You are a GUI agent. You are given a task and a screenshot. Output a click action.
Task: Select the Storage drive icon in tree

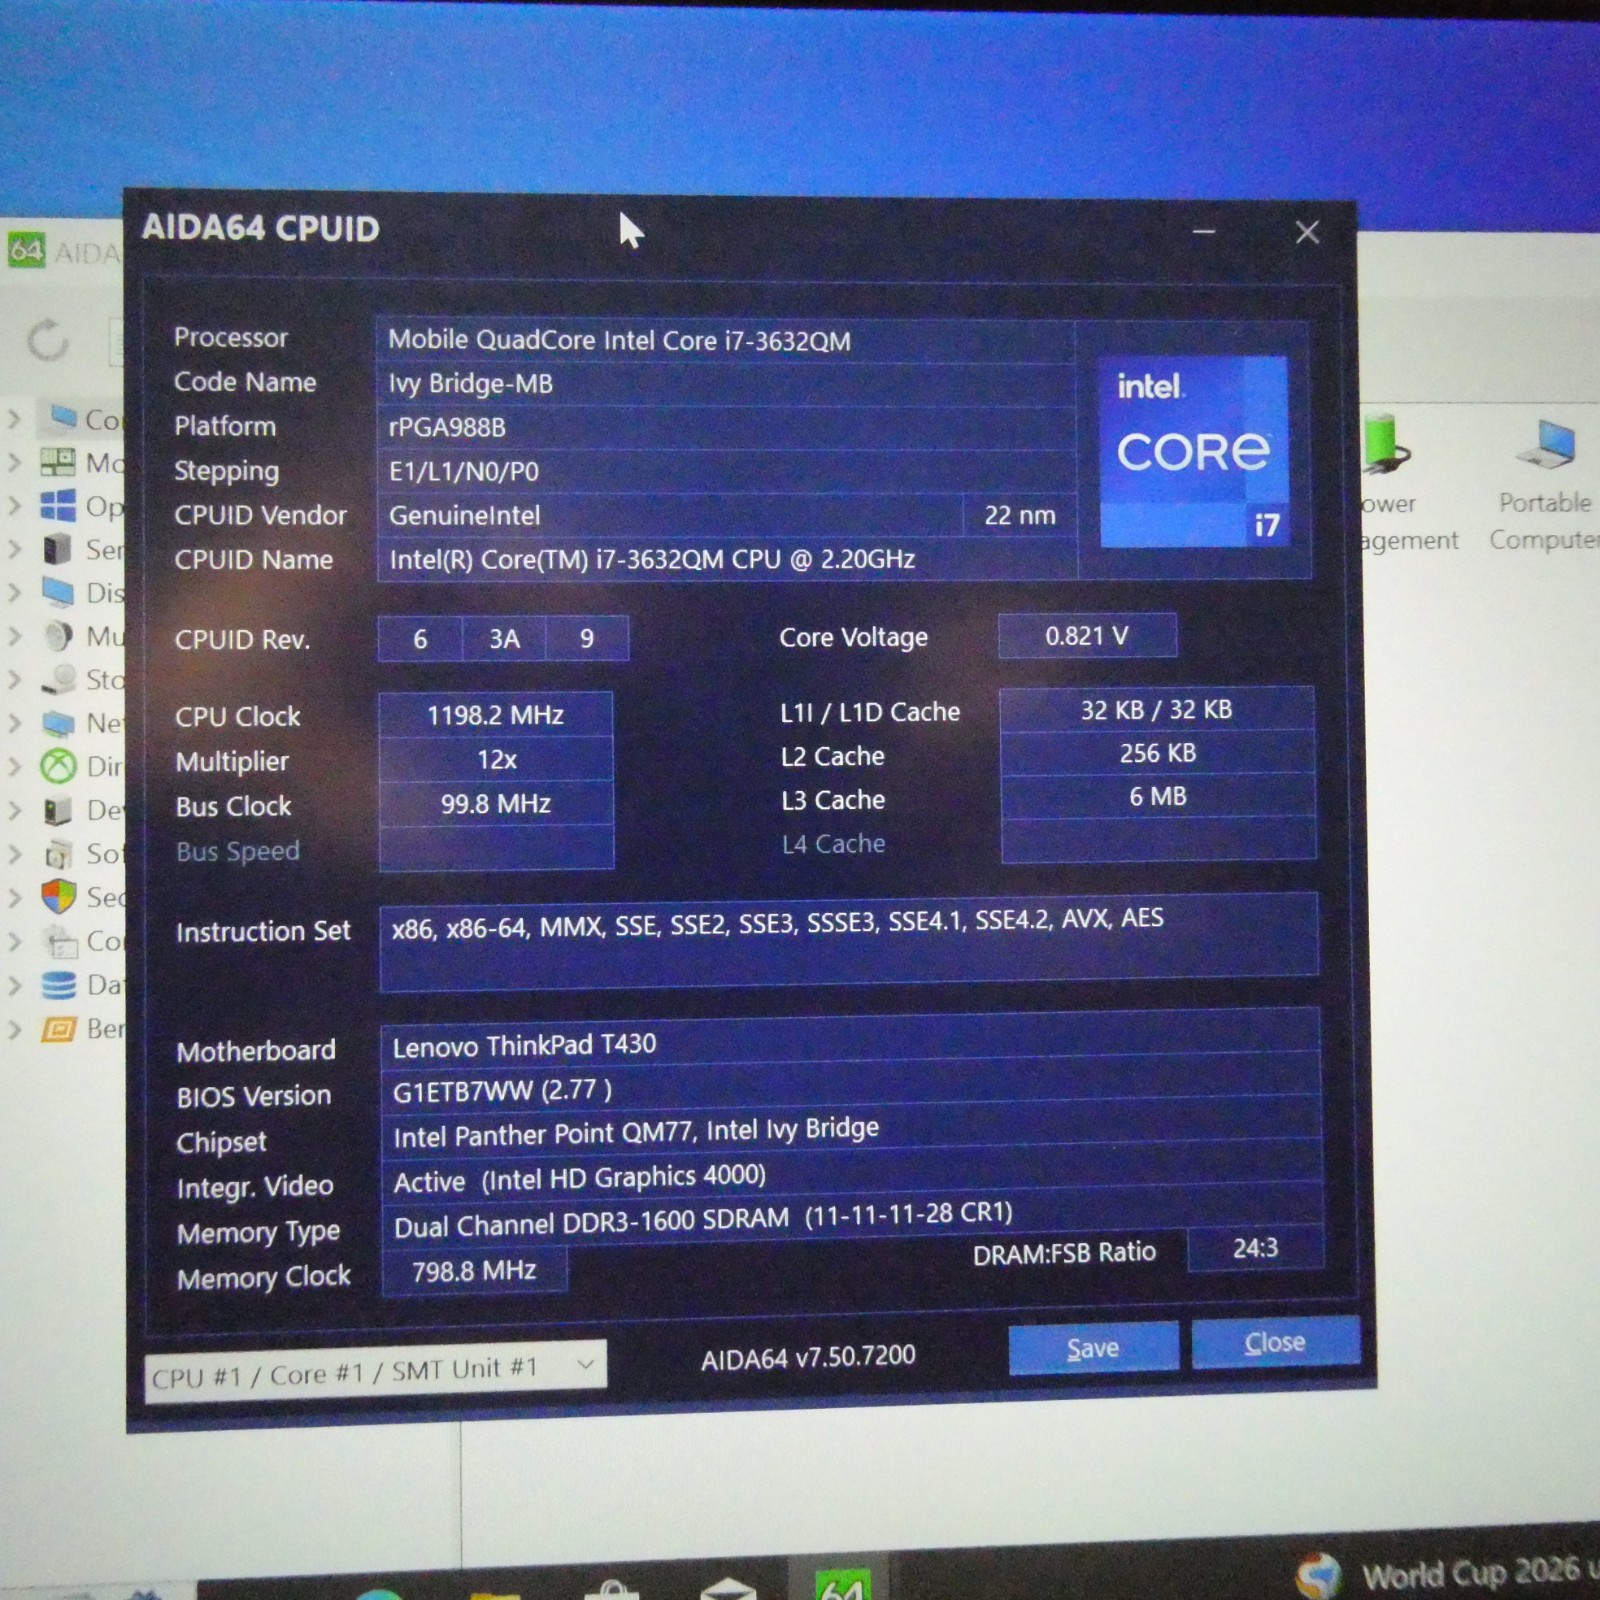point(60,680)
